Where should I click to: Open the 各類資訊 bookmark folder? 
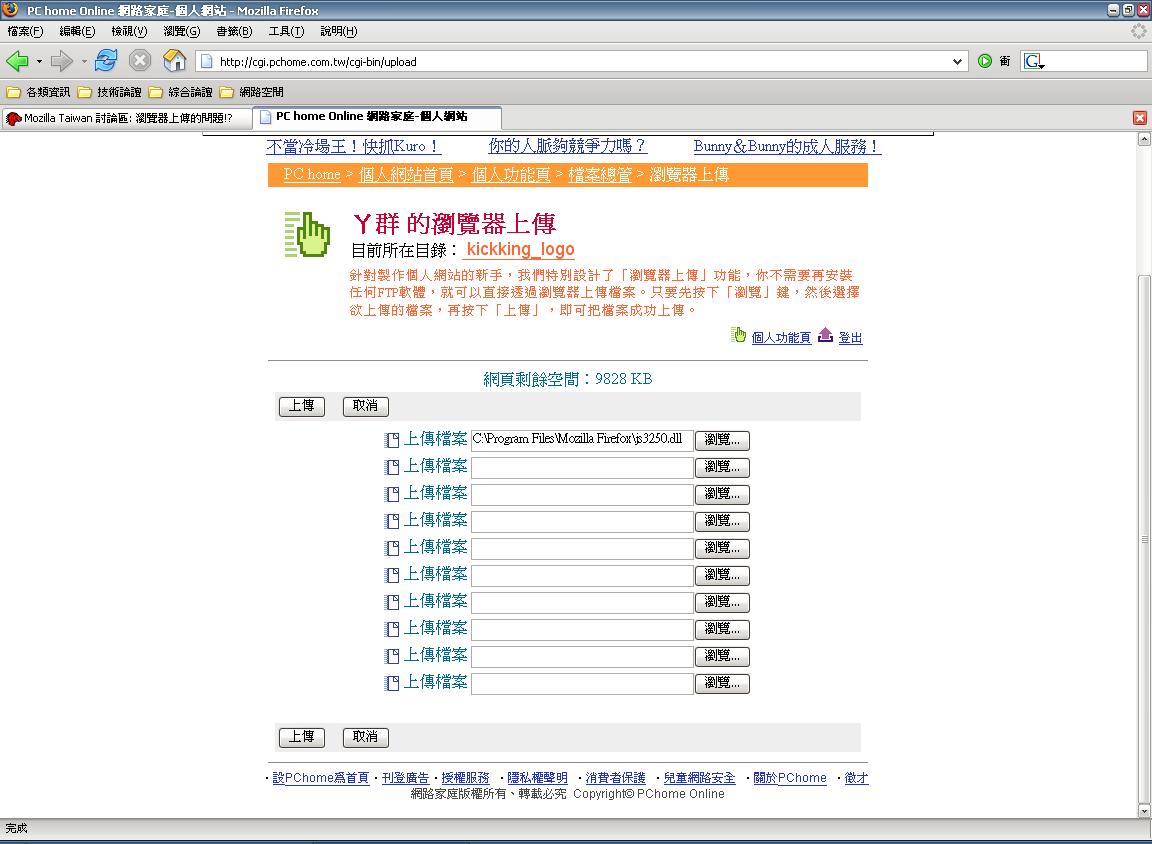39,92
